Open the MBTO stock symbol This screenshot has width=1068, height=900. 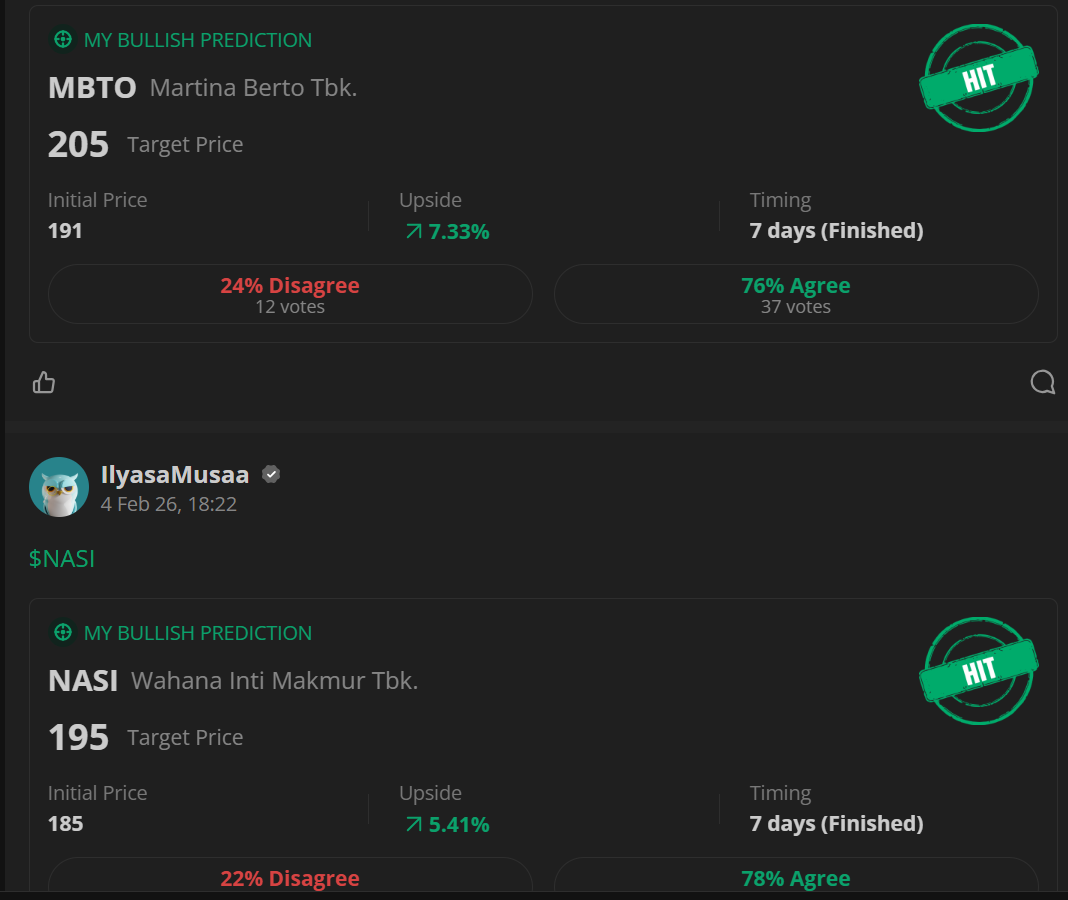(x=92, y=88)
